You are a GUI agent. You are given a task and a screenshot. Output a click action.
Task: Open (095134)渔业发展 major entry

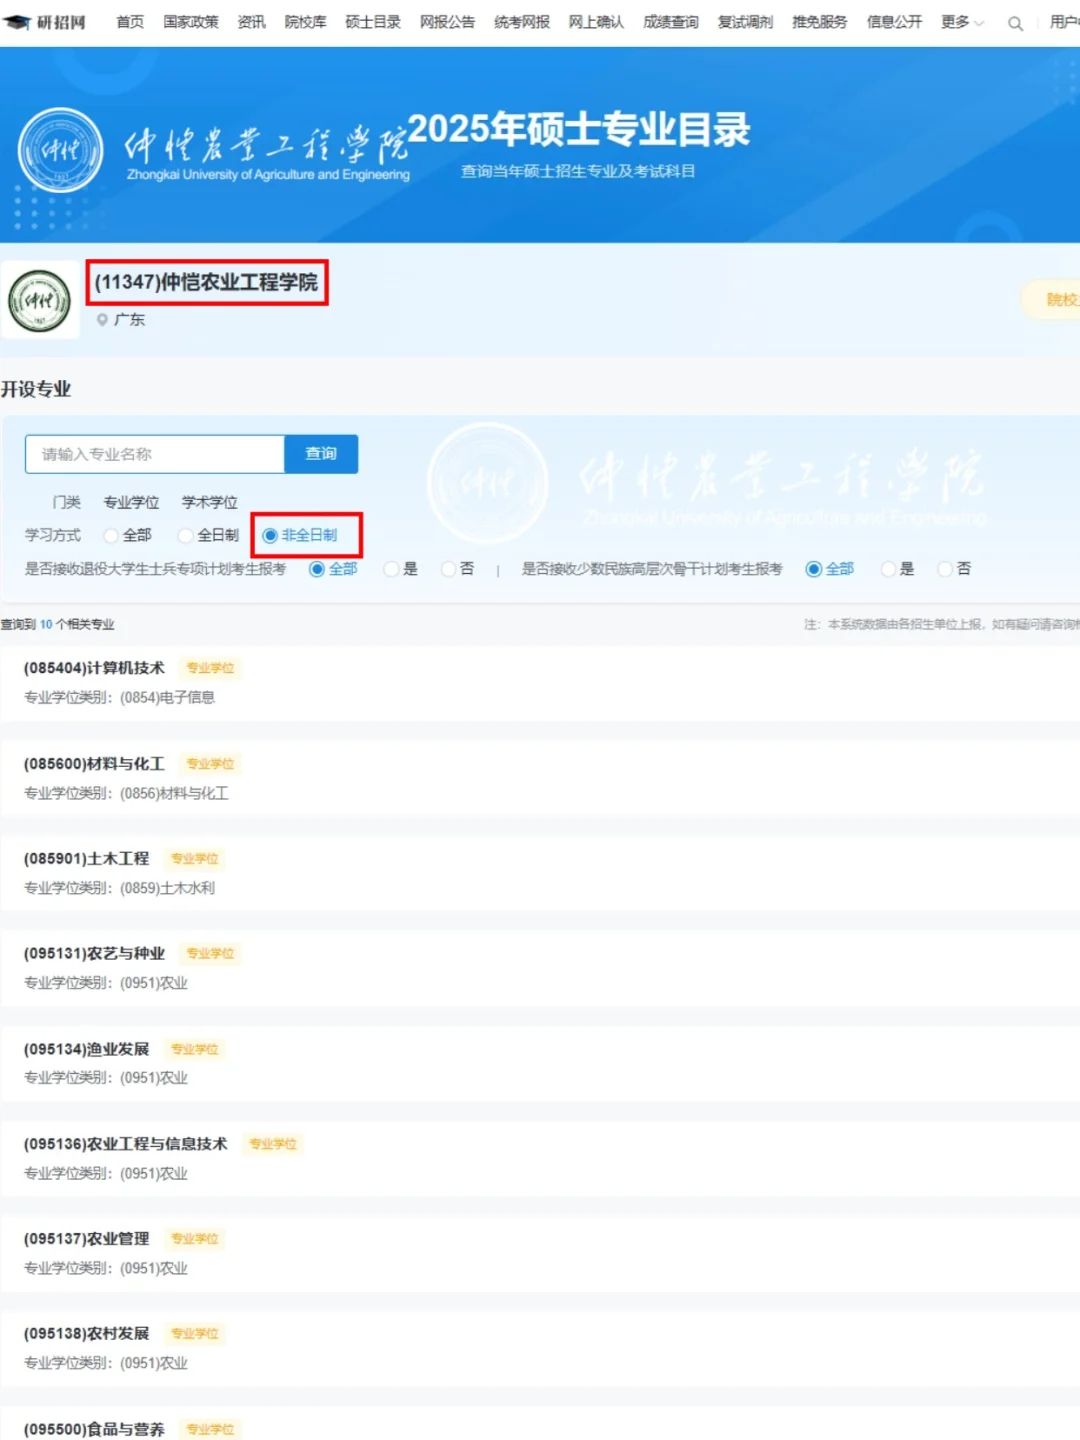(x=86, y=1049)
